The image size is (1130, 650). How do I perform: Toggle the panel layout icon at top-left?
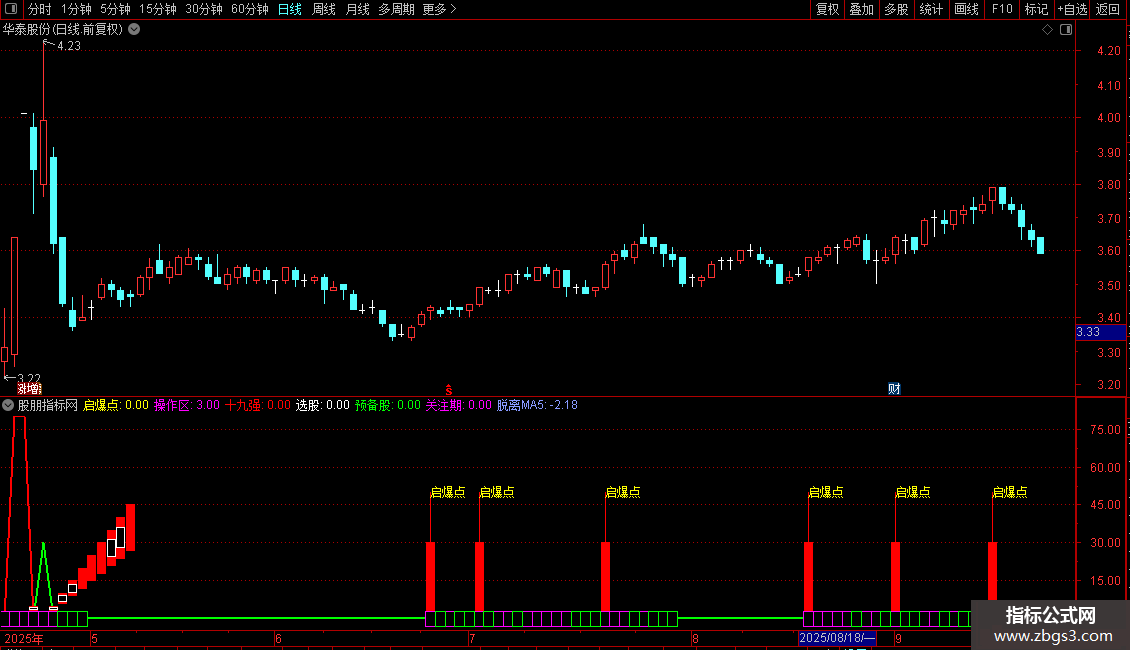[11, 9]
